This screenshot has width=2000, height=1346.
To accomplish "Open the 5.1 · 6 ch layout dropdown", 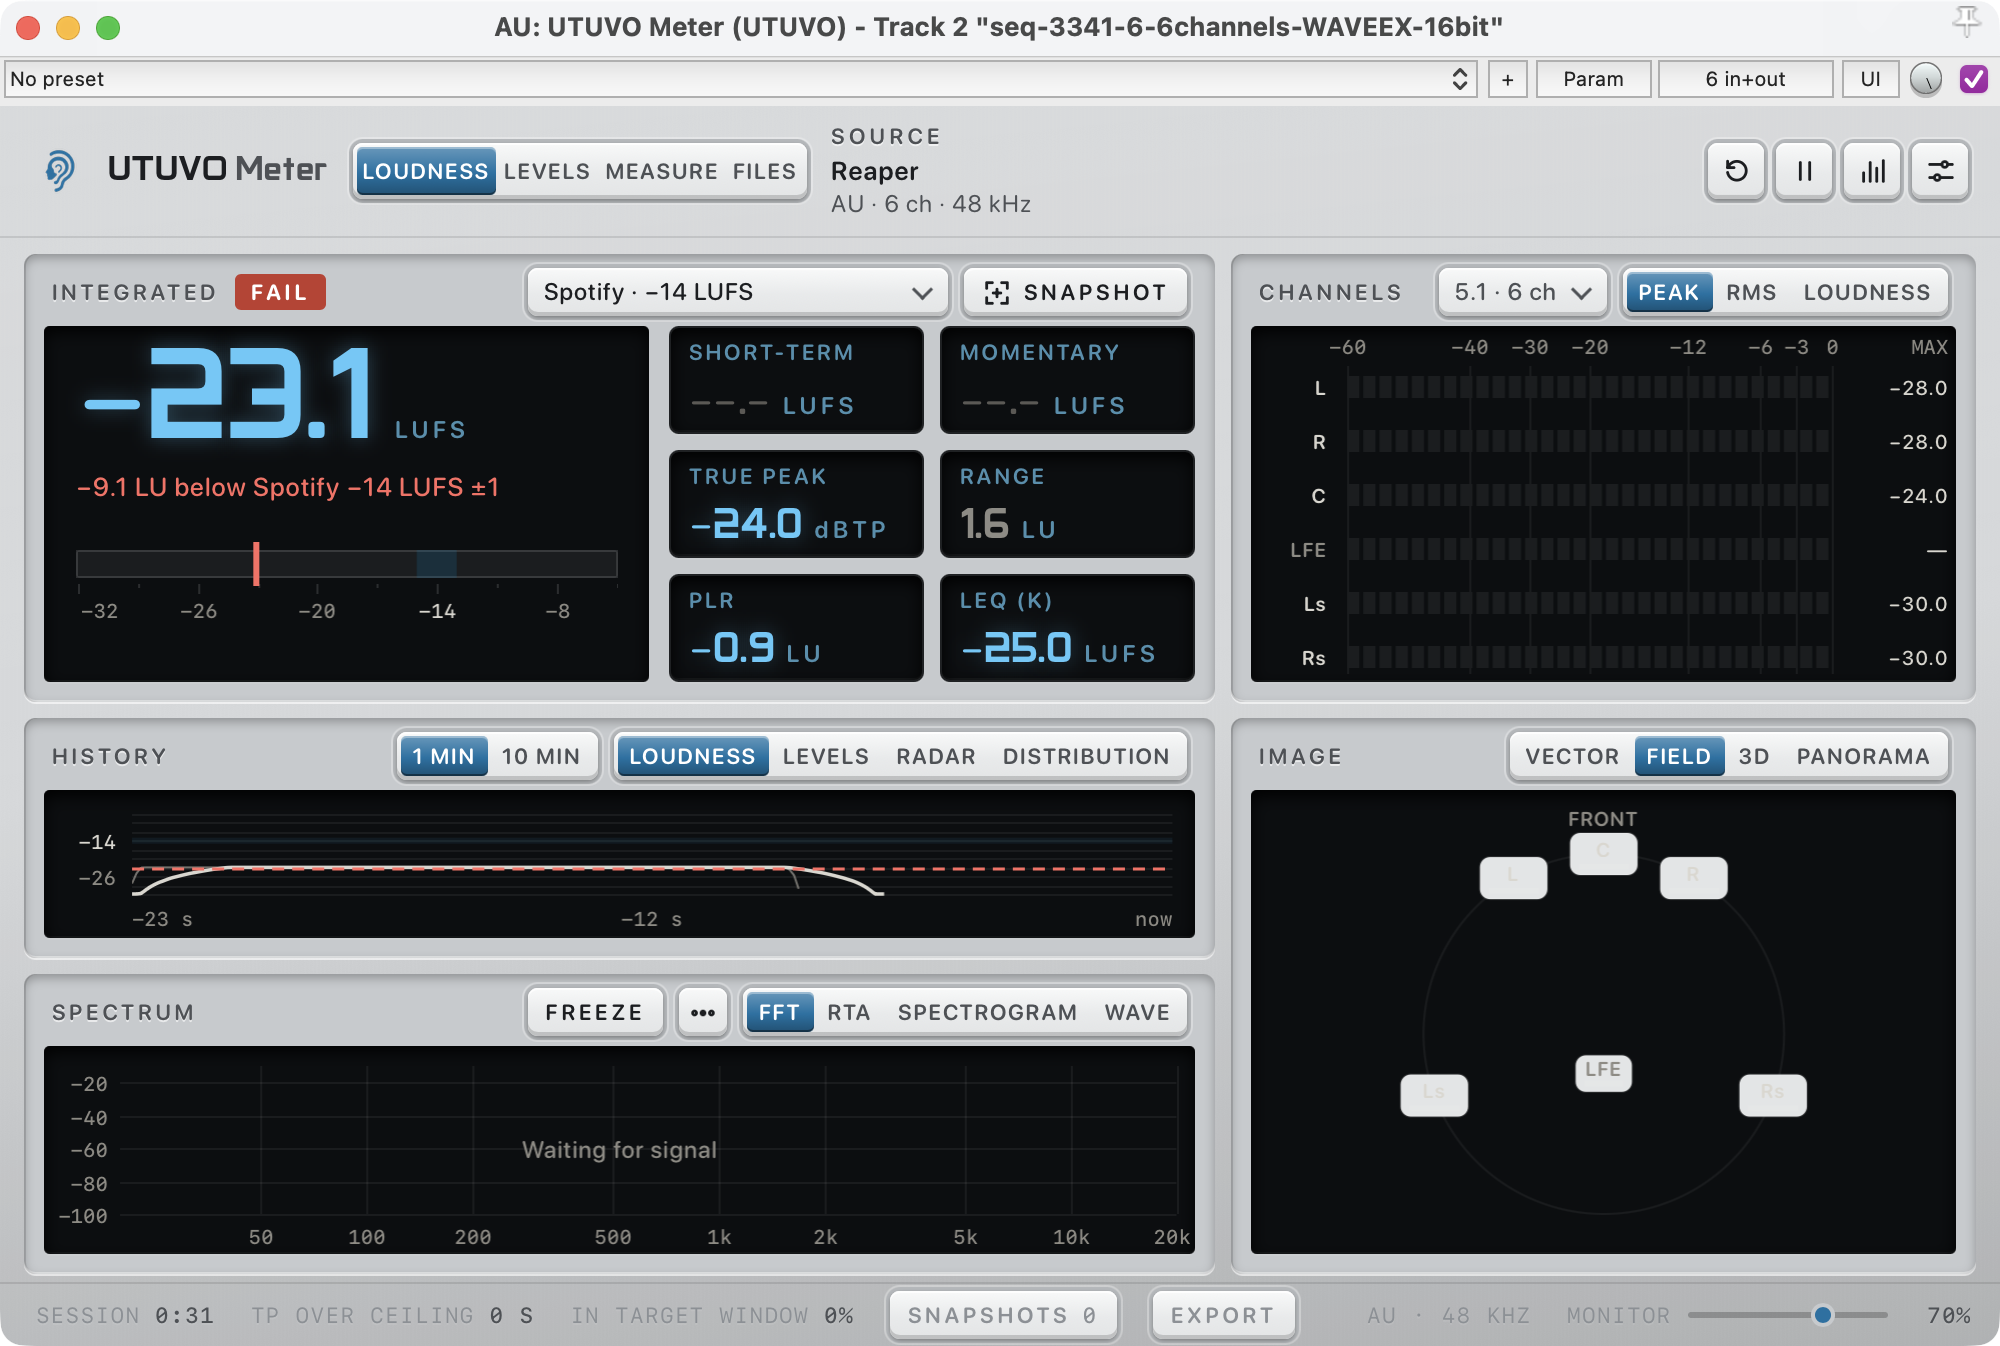I will pos(1522,292).
